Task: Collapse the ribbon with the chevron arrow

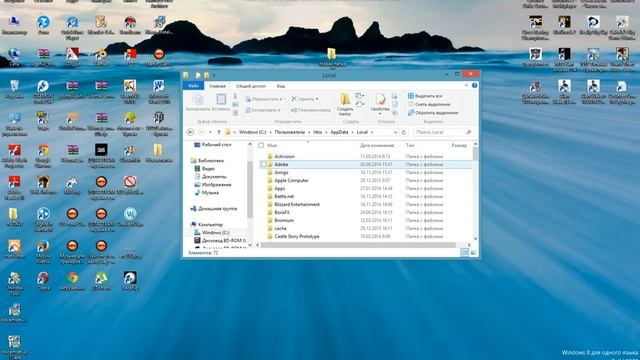Action: (x=466, y=86)
